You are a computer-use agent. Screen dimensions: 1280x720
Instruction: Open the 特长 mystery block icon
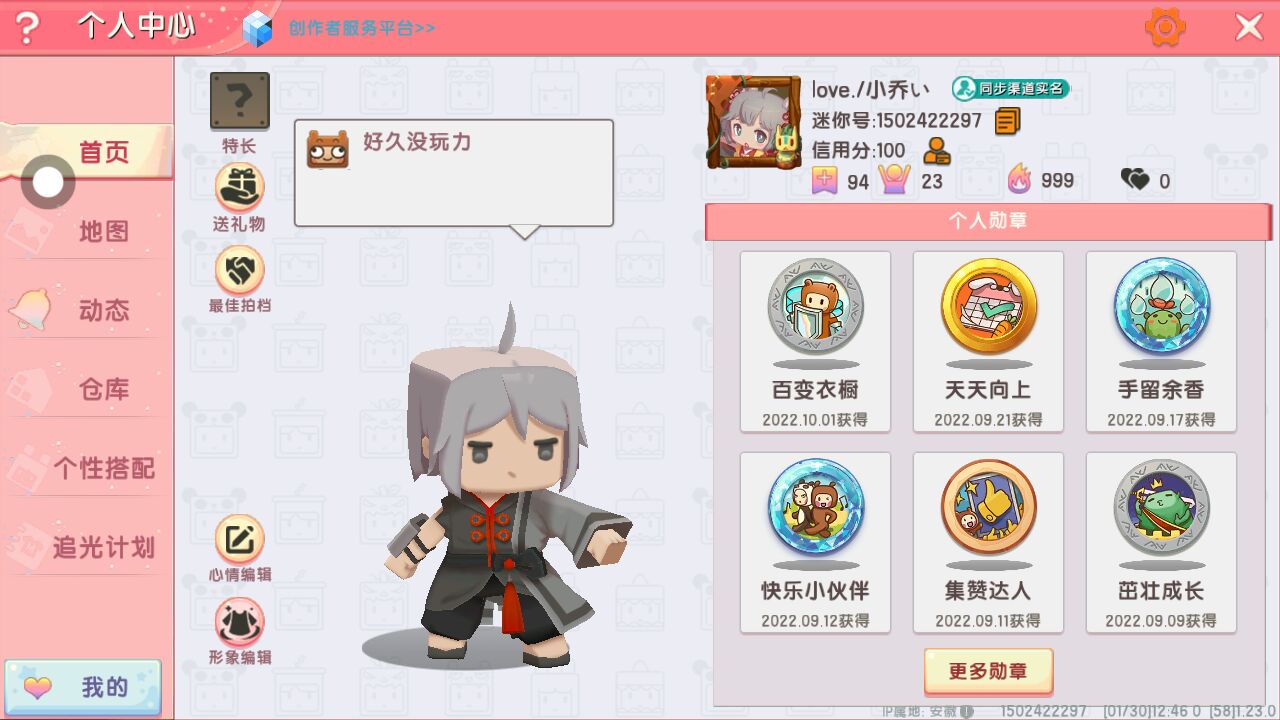pos(239,101)
